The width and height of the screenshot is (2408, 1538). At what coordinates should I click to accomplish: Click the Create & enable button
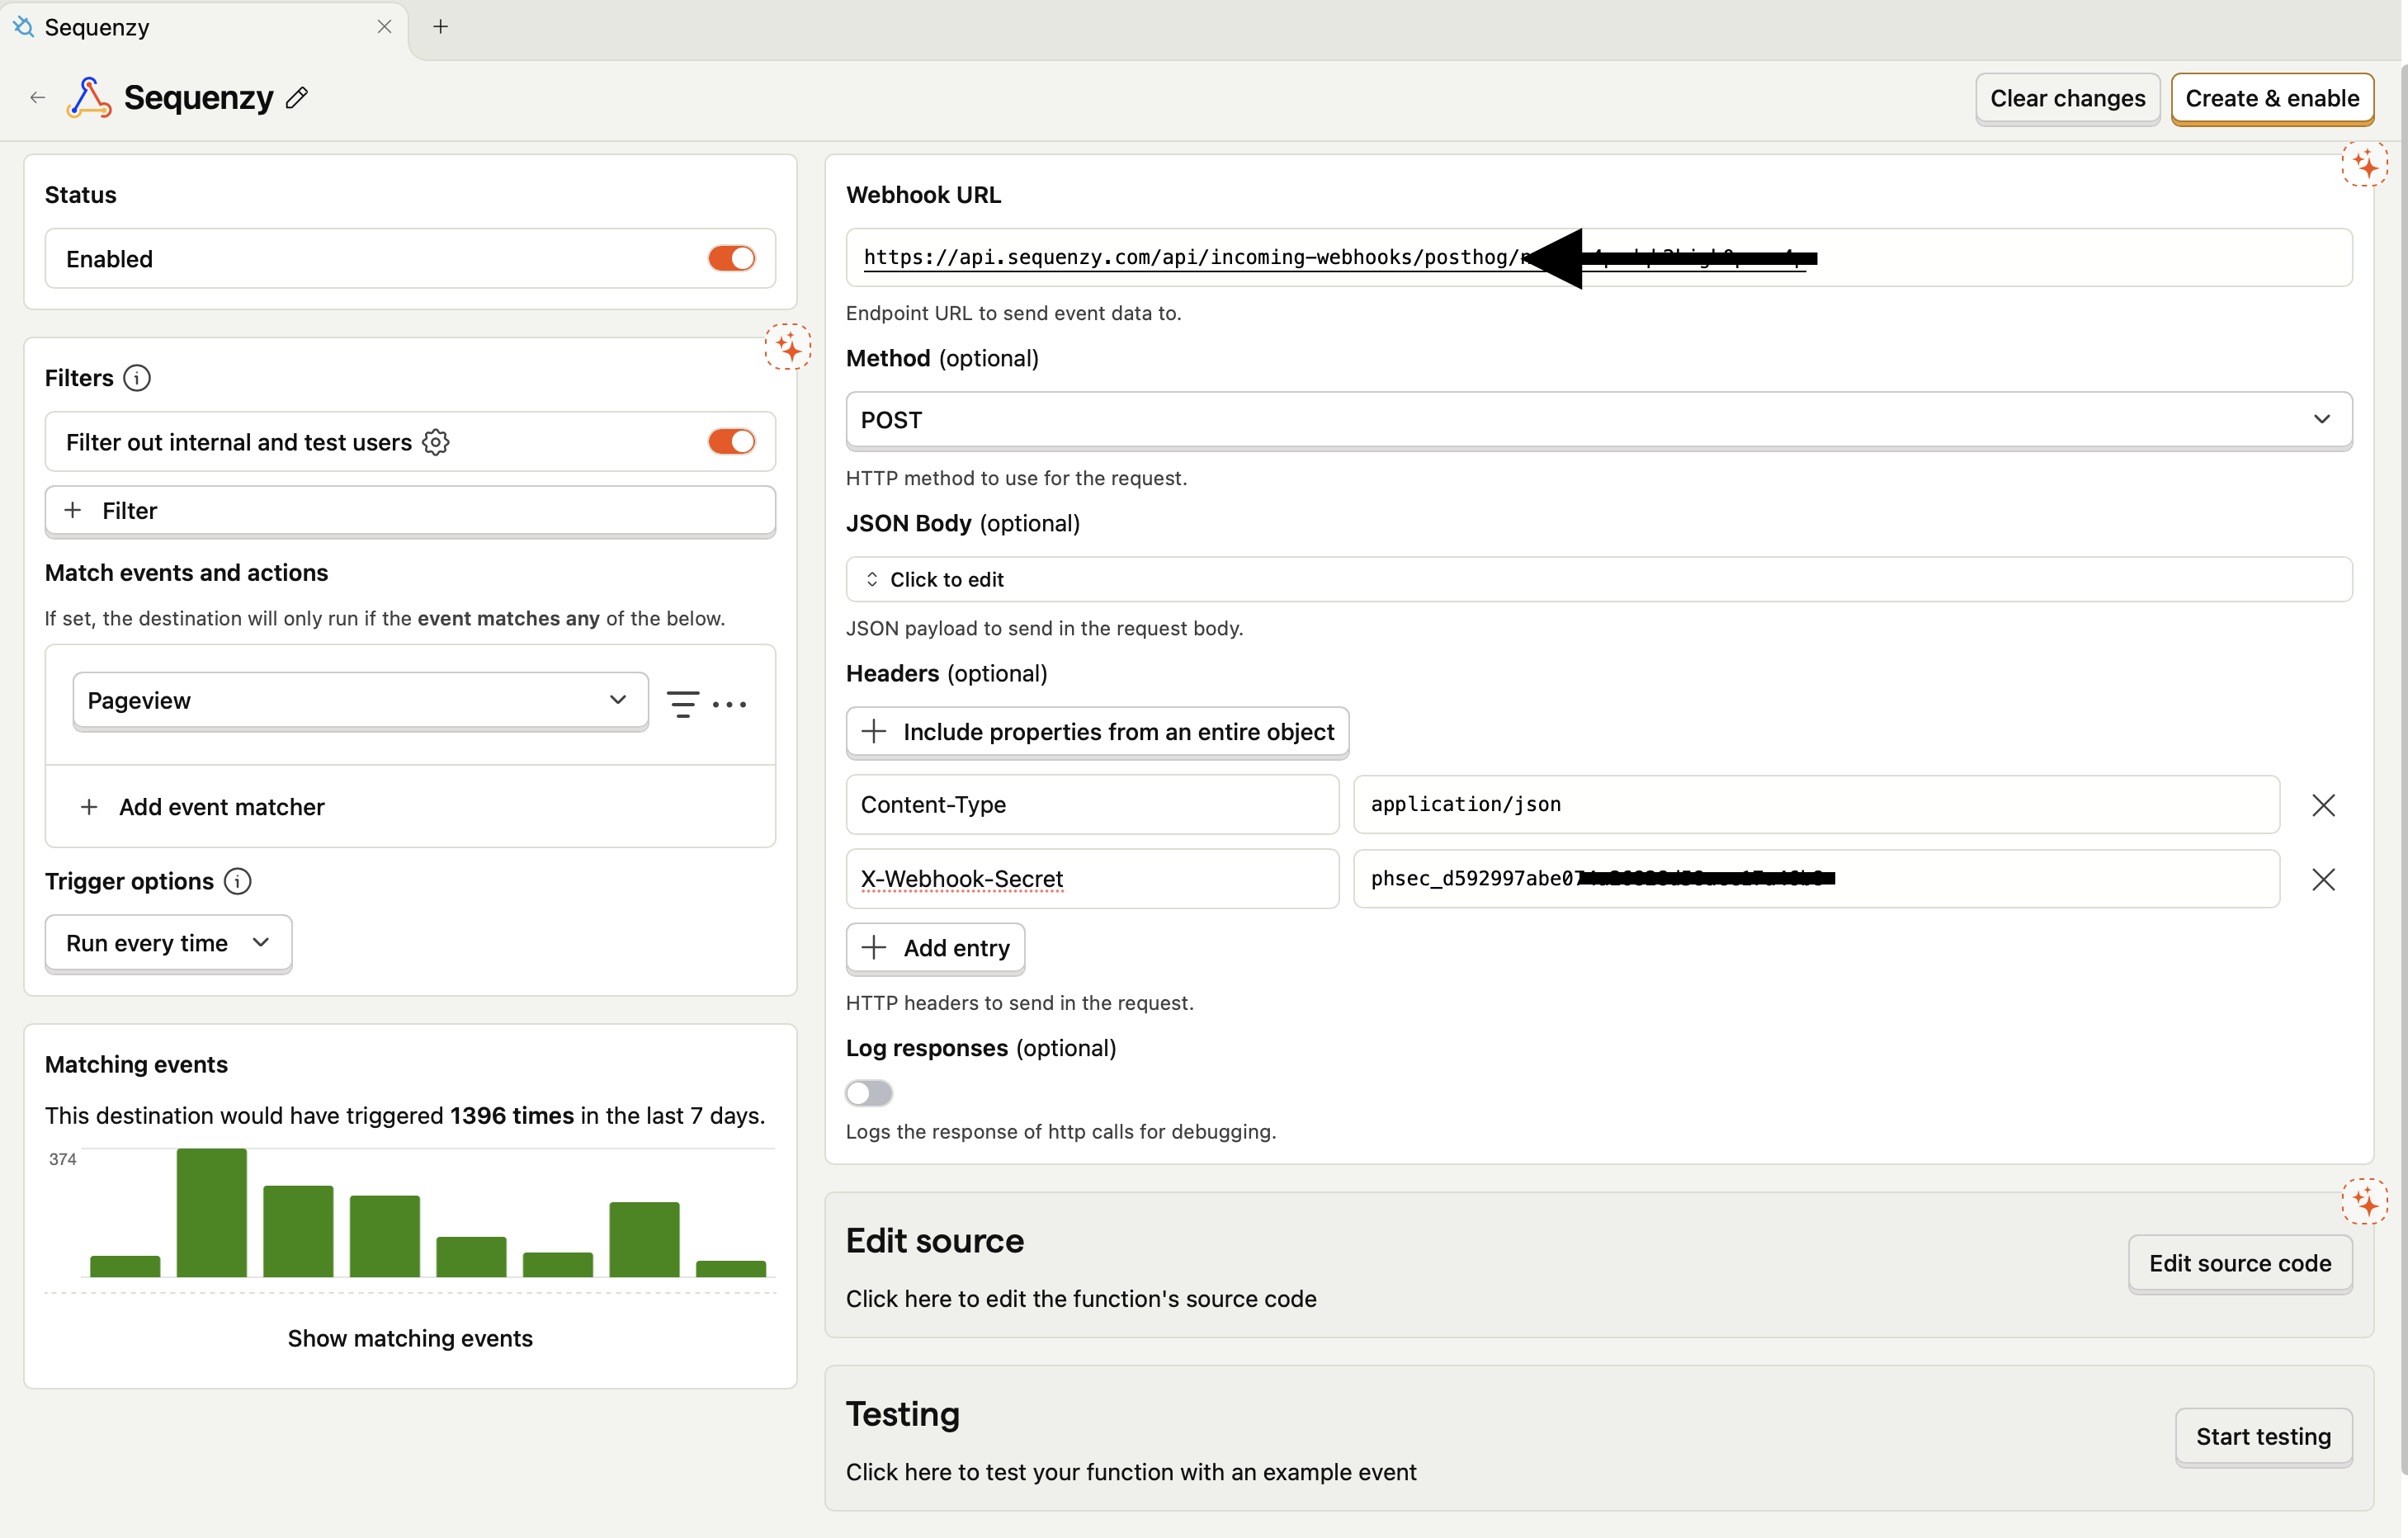2271,98
